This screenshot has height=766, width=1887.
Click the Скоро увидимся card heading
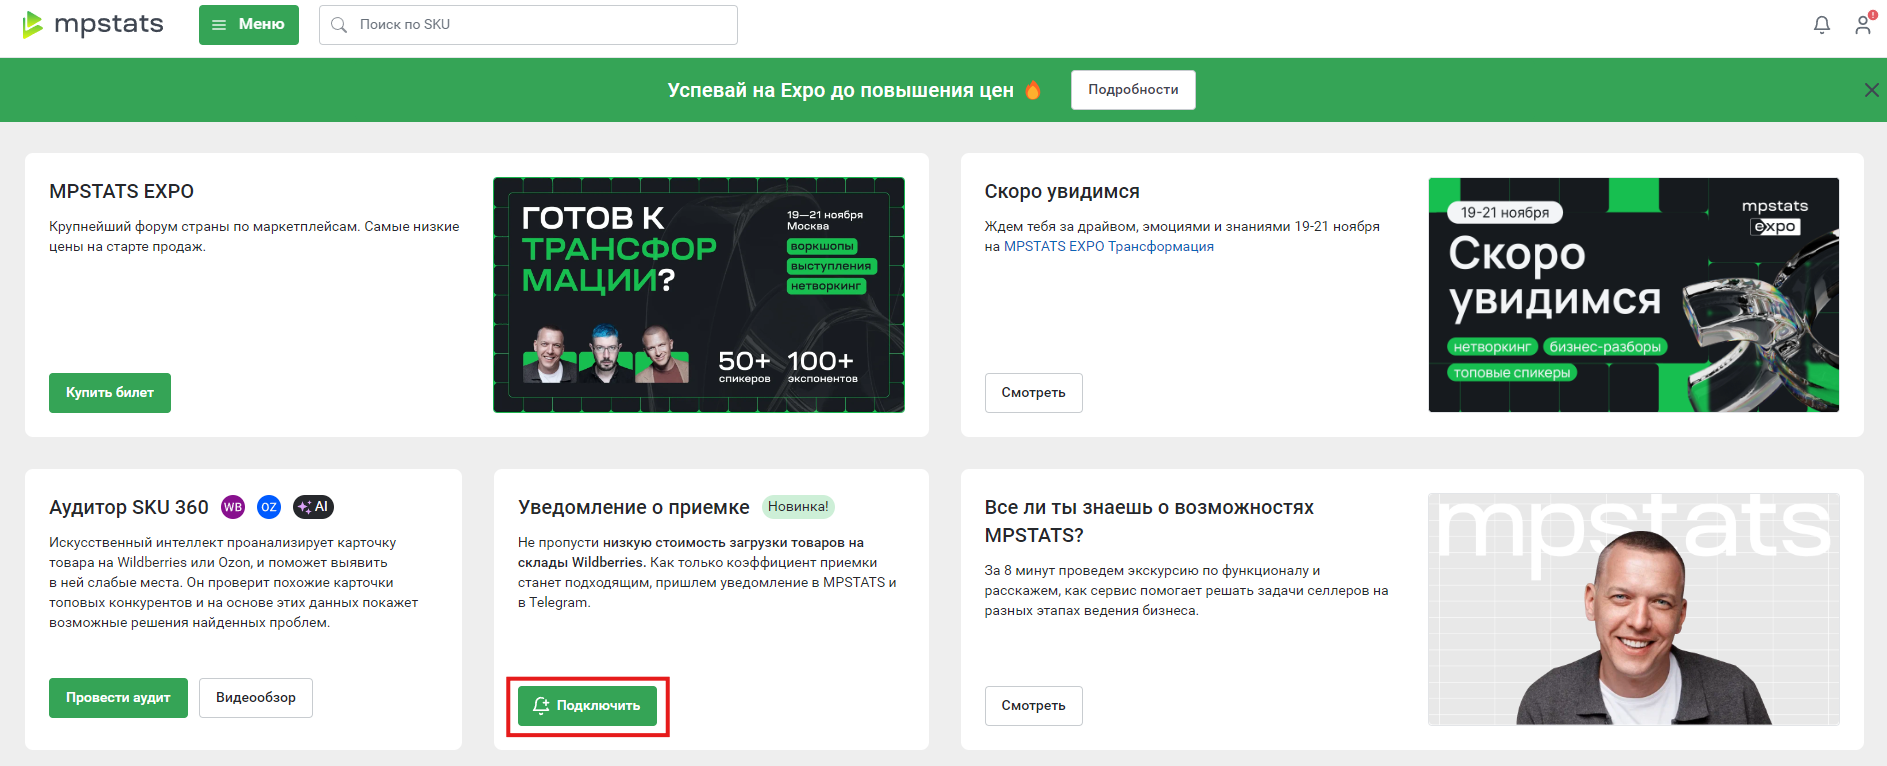pyautogui.click(x=1062, y=191)
